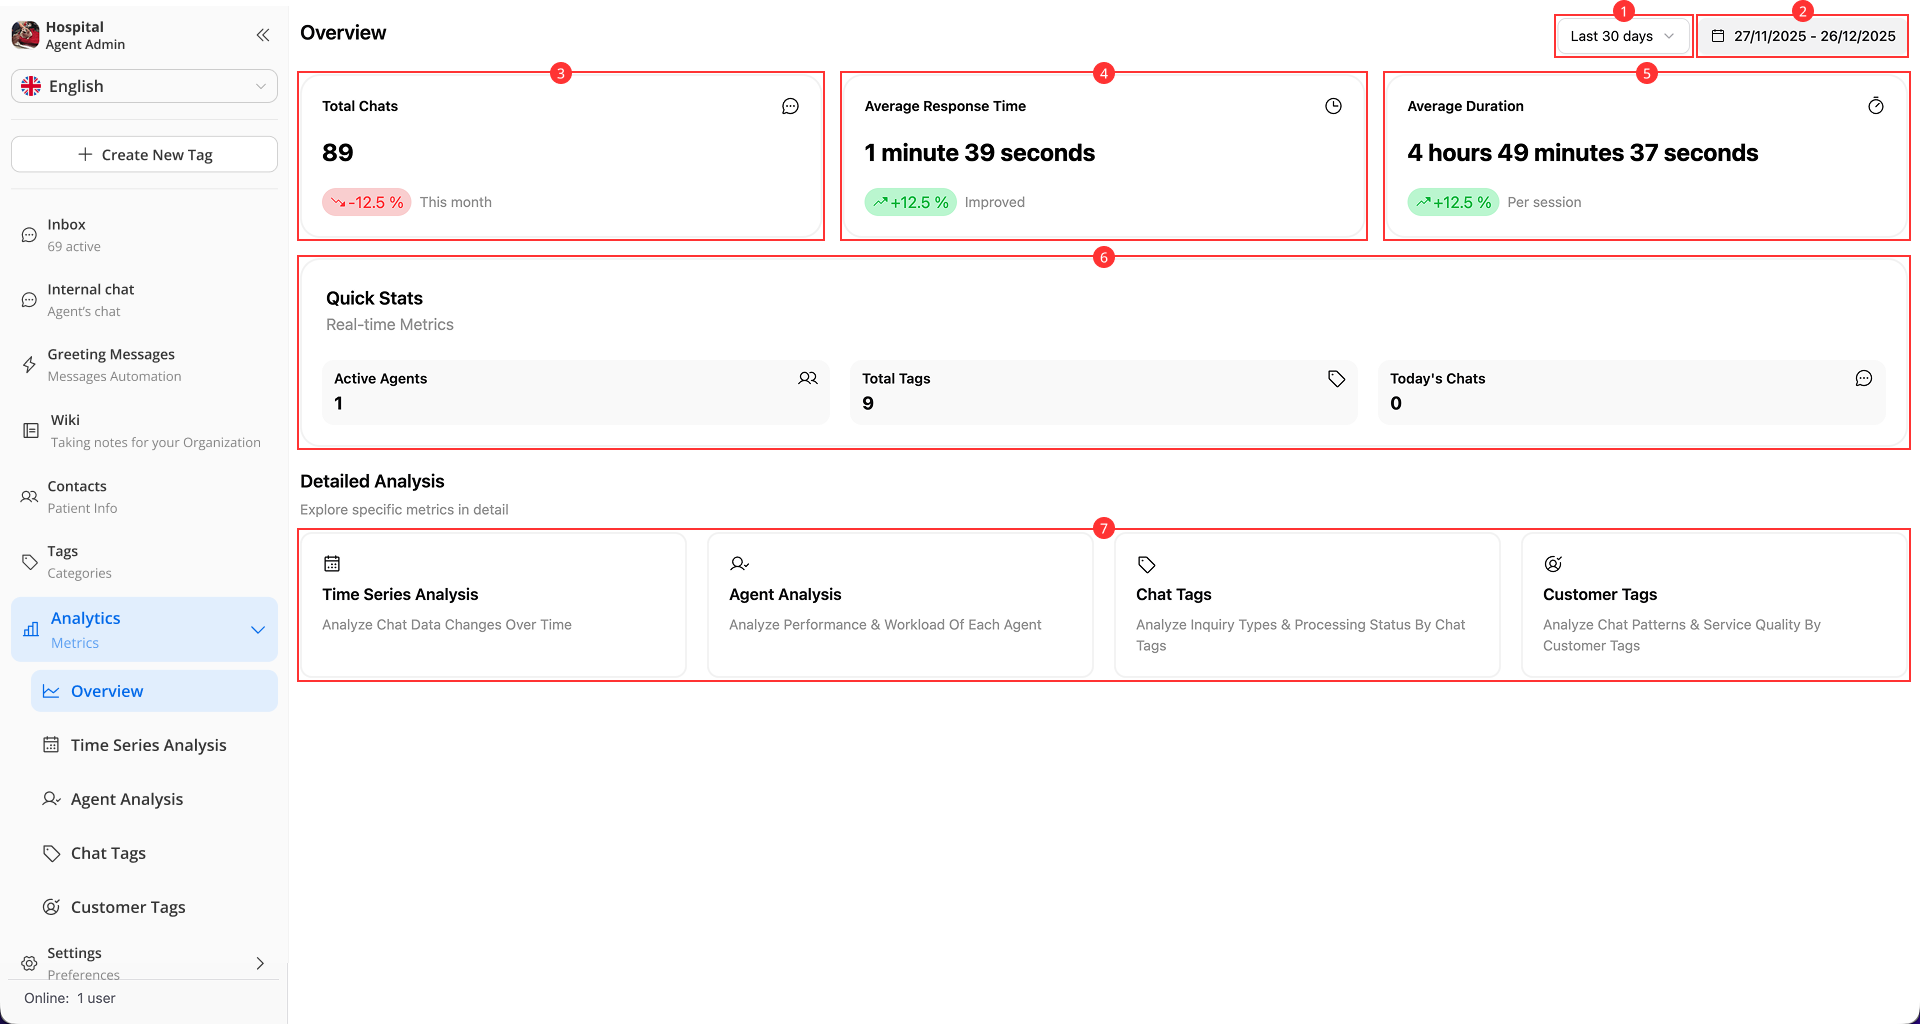
Task: Click the Hospital avatar logo
Action: tap(25, 35)
